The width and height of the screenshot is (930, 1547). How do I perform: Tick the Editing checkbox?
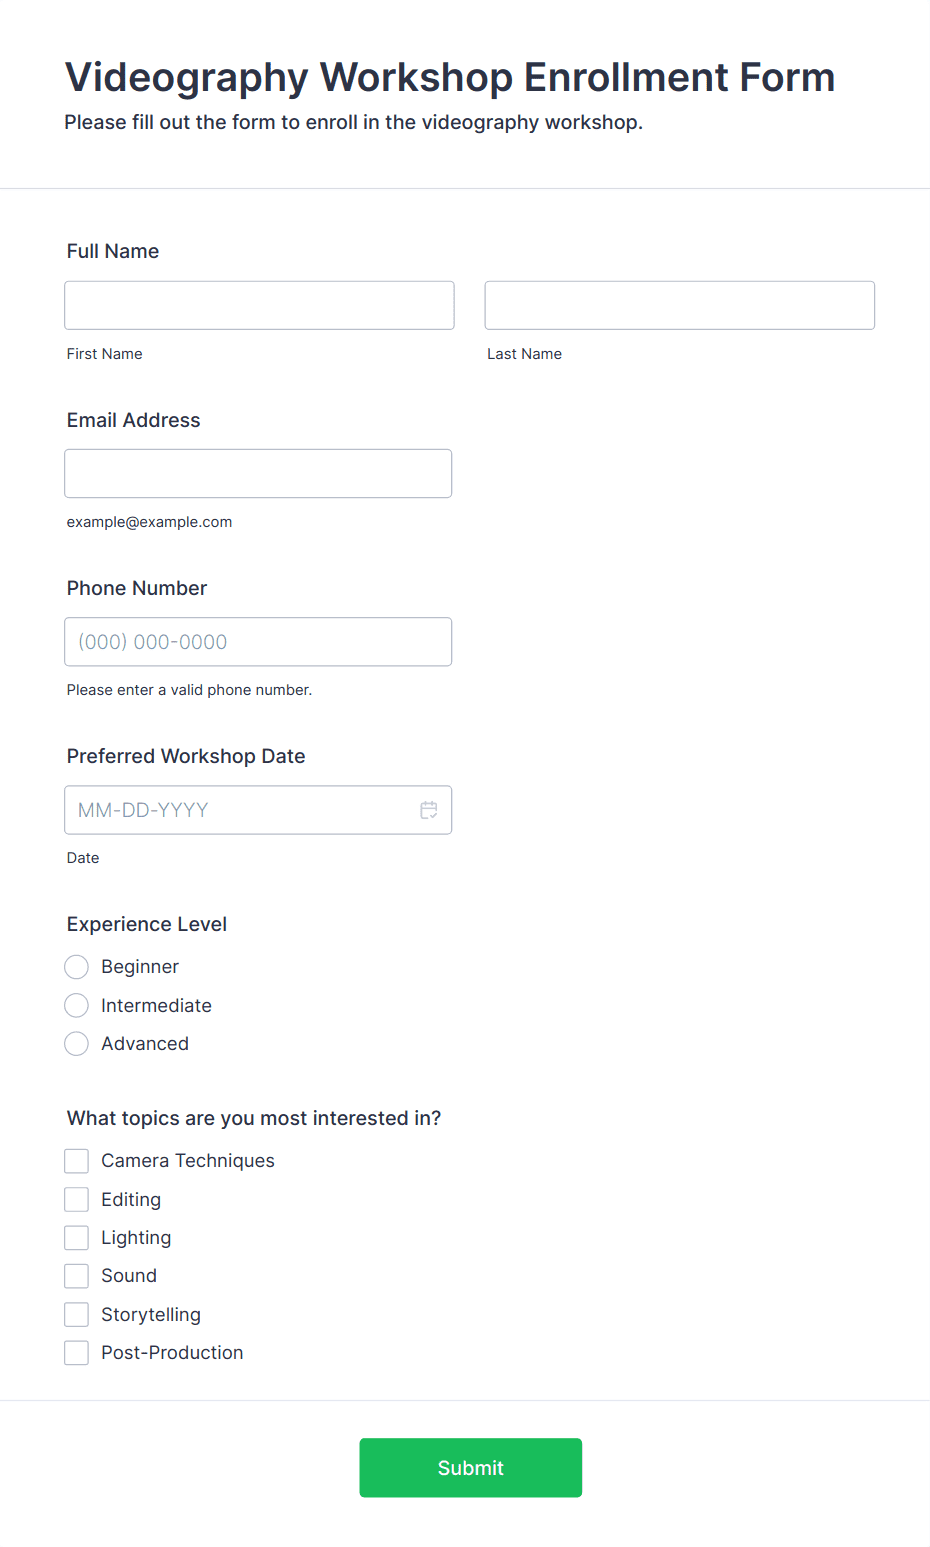76,1199
